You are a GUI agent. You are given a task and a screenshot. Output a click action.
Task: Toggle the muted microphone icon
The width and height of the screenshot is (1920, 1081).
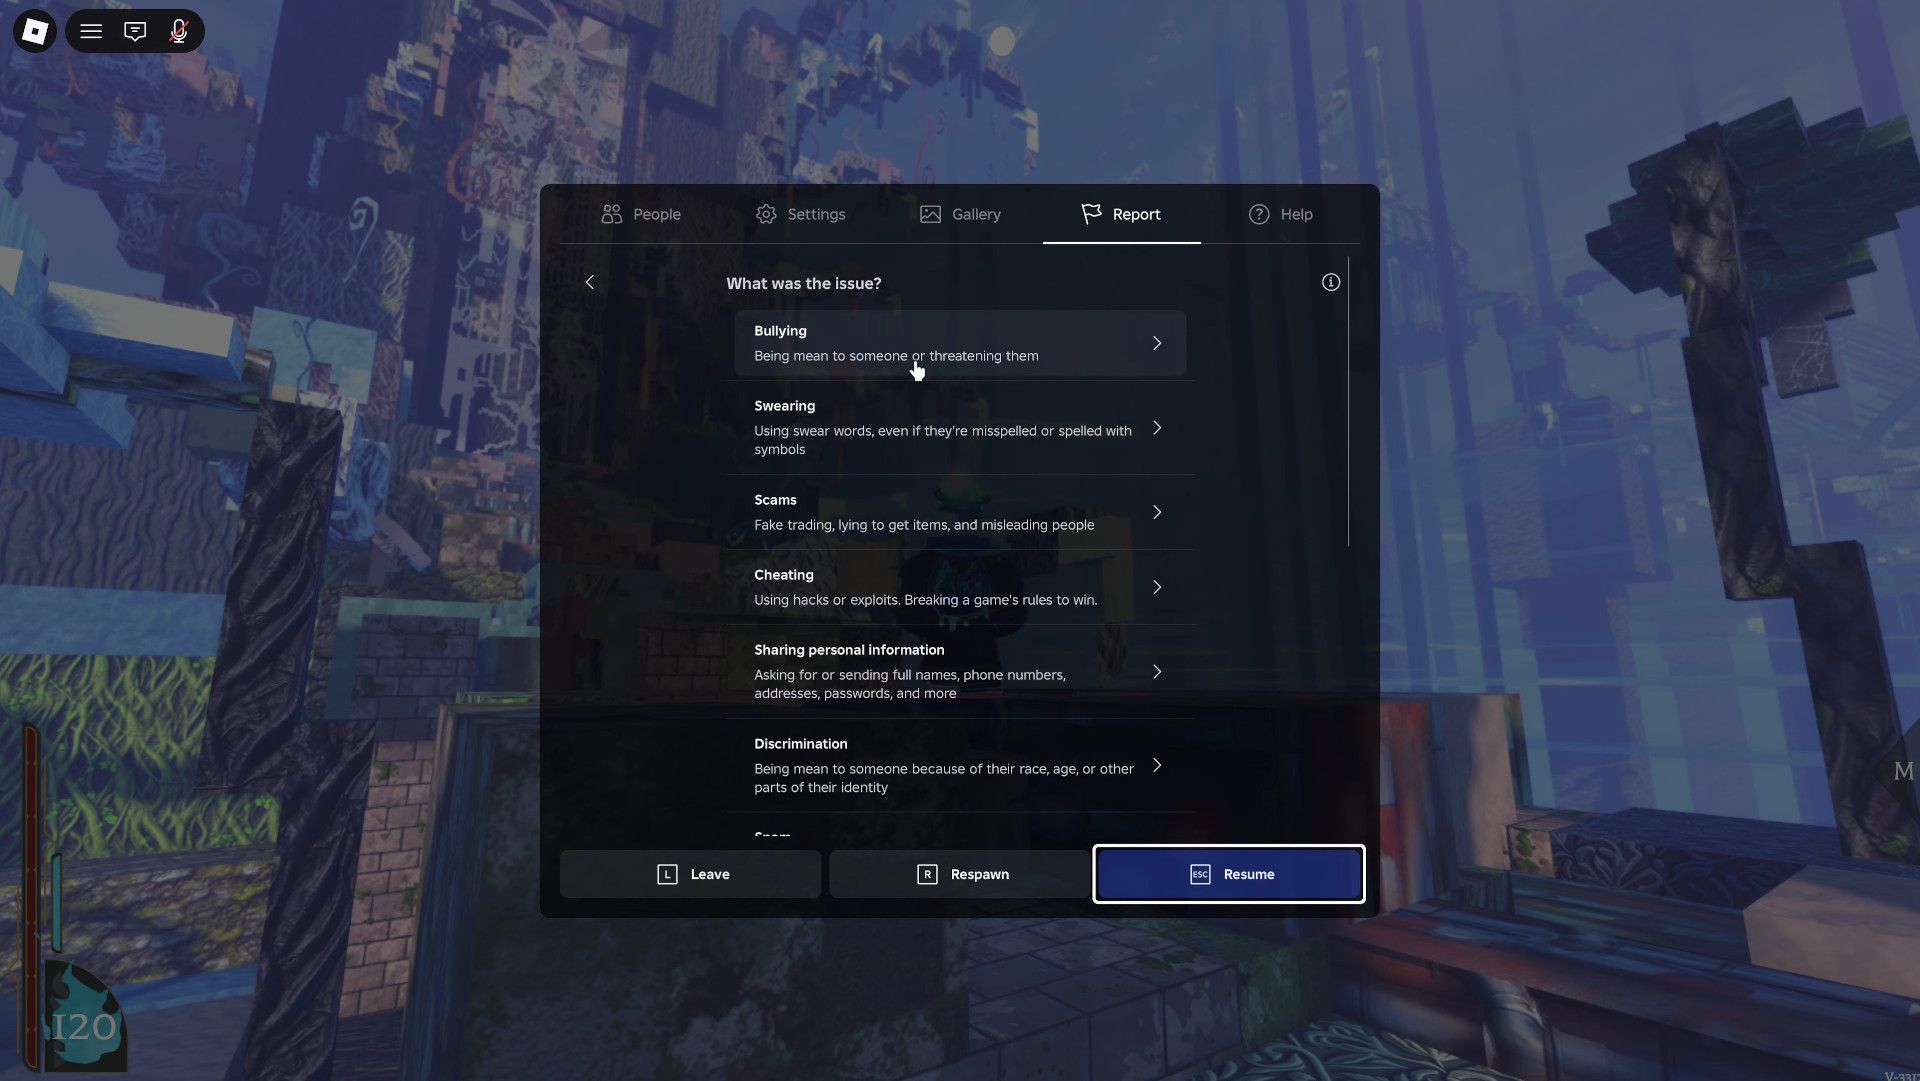pos(179,31)
